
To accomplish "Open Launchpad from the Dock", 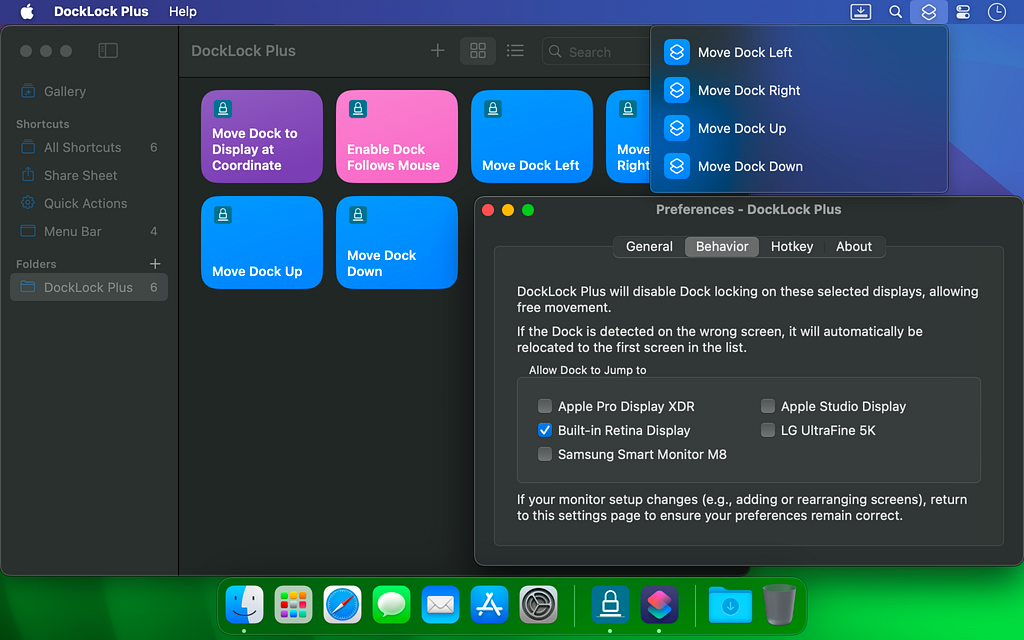I will 293,605.
